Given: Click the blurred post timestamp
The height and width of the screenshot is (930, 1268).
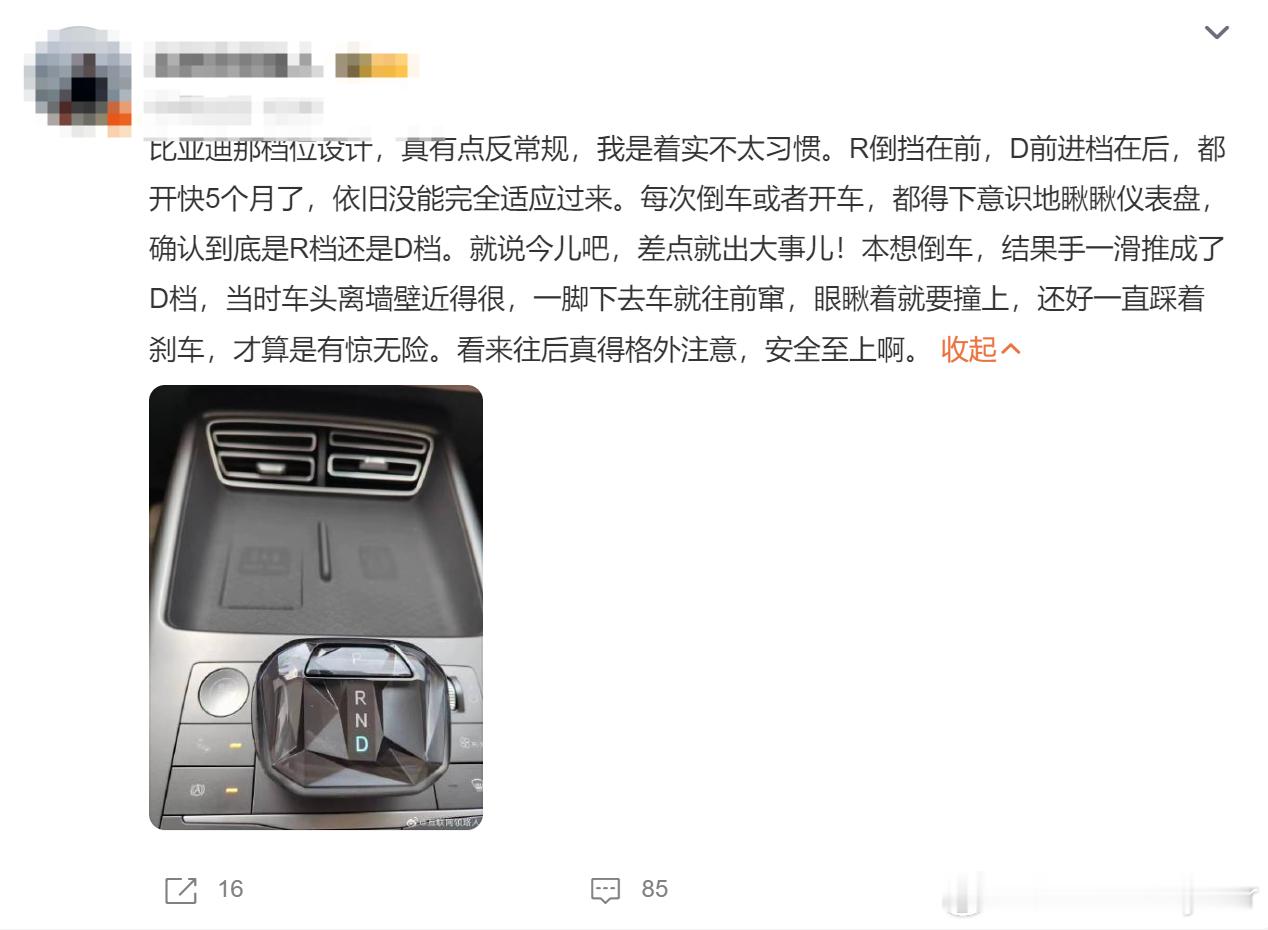Looking at the screenshot, I should pyautogui.click(x=198, y=108).
